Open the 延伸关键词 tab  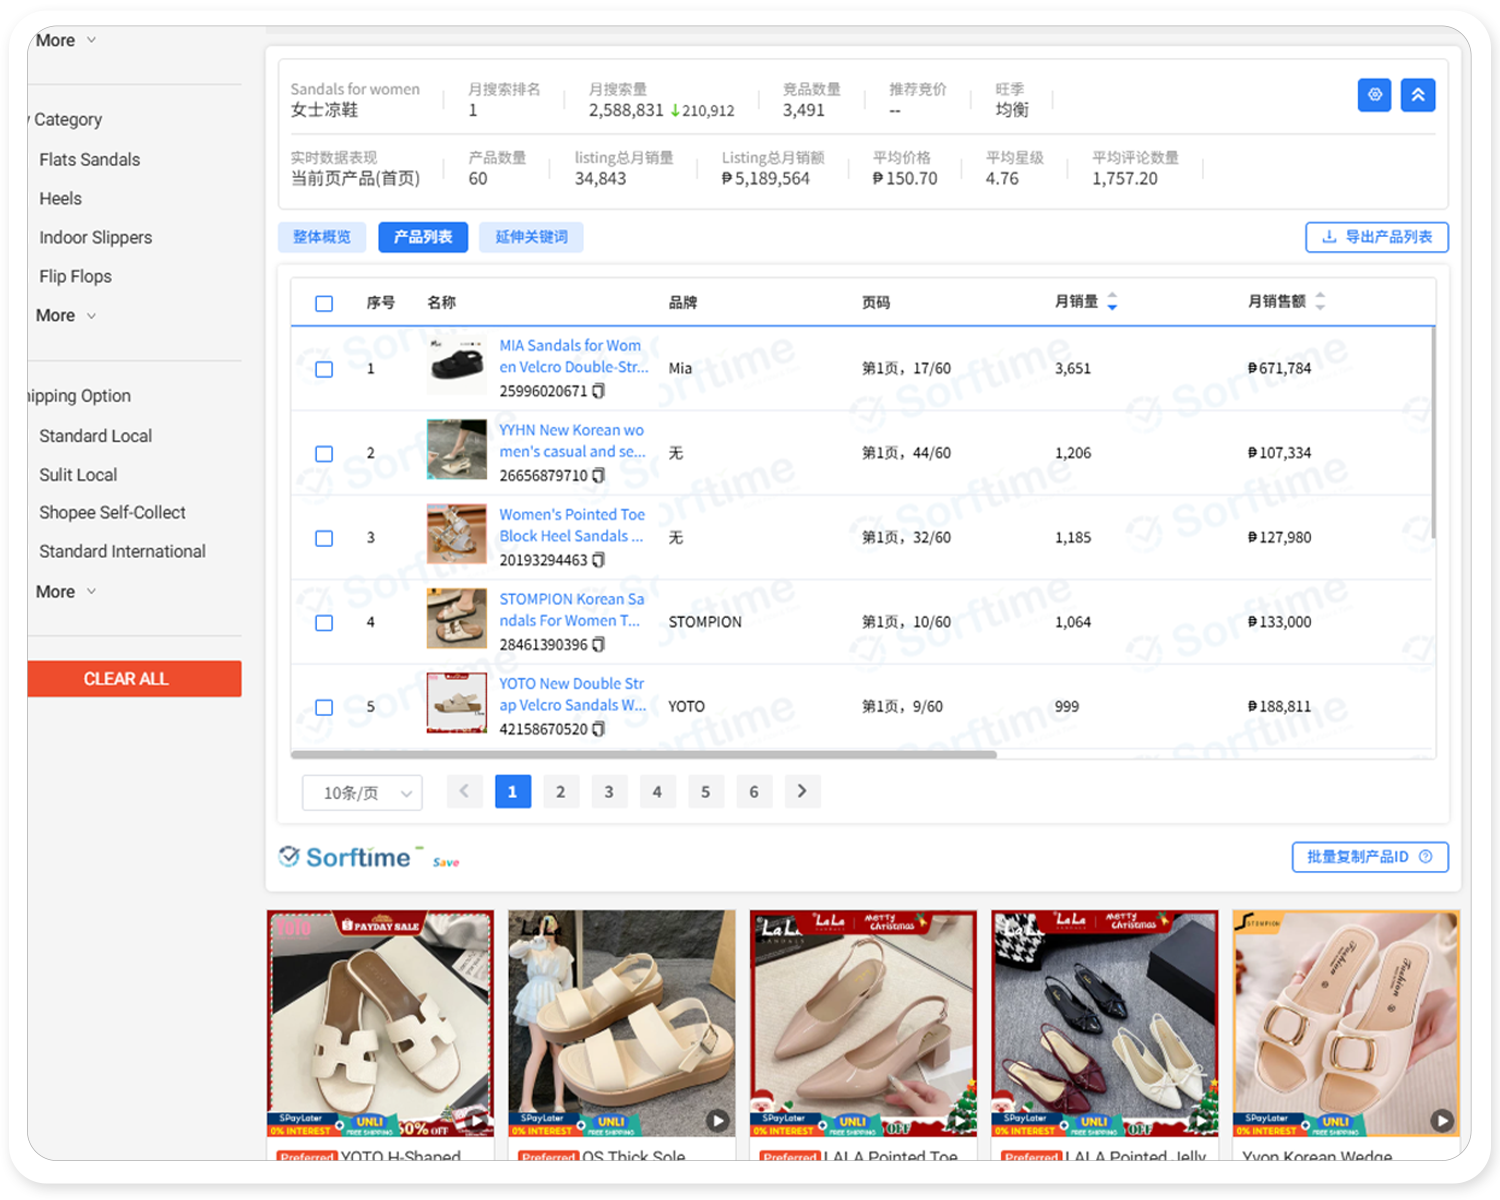tap(531, 237)
